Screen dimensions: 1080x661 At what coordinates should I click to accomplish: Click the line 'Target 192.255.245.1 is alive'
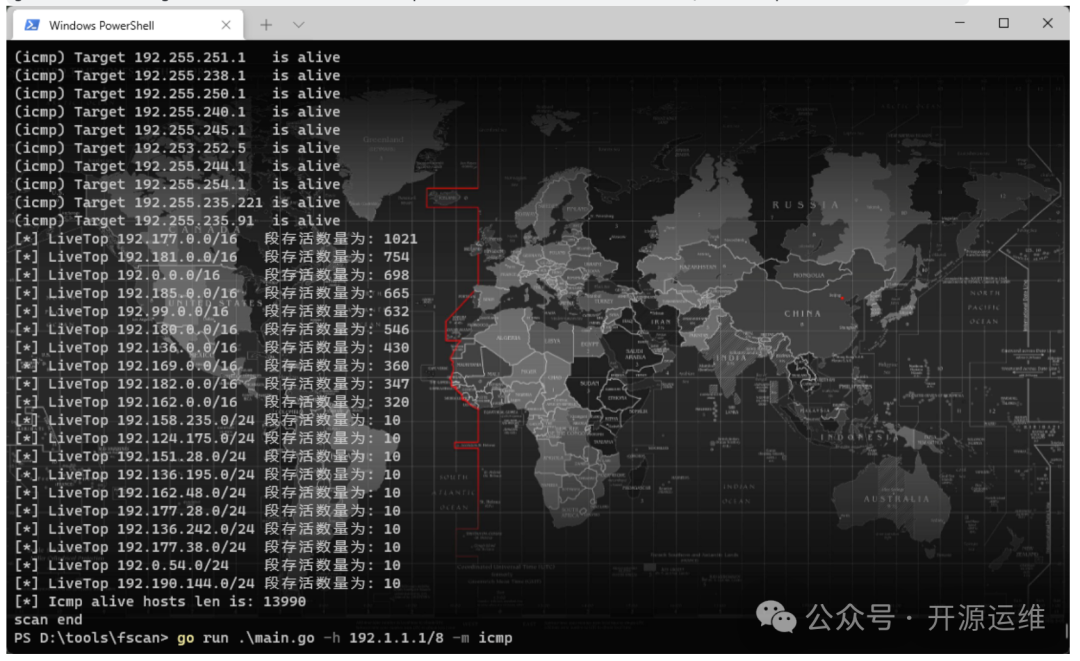(x=177, y=130)
